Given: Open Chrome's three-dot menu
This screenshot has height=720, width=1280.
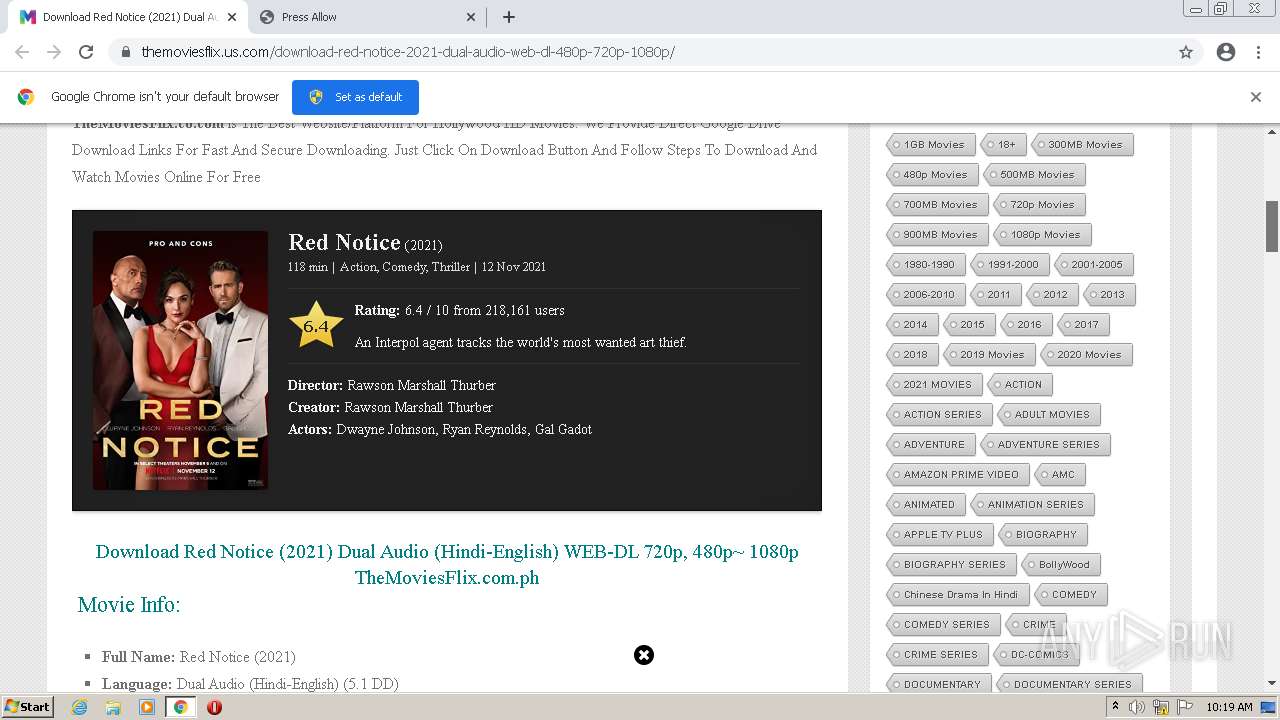Looking at the screenshot, I should pos(1258,52).
